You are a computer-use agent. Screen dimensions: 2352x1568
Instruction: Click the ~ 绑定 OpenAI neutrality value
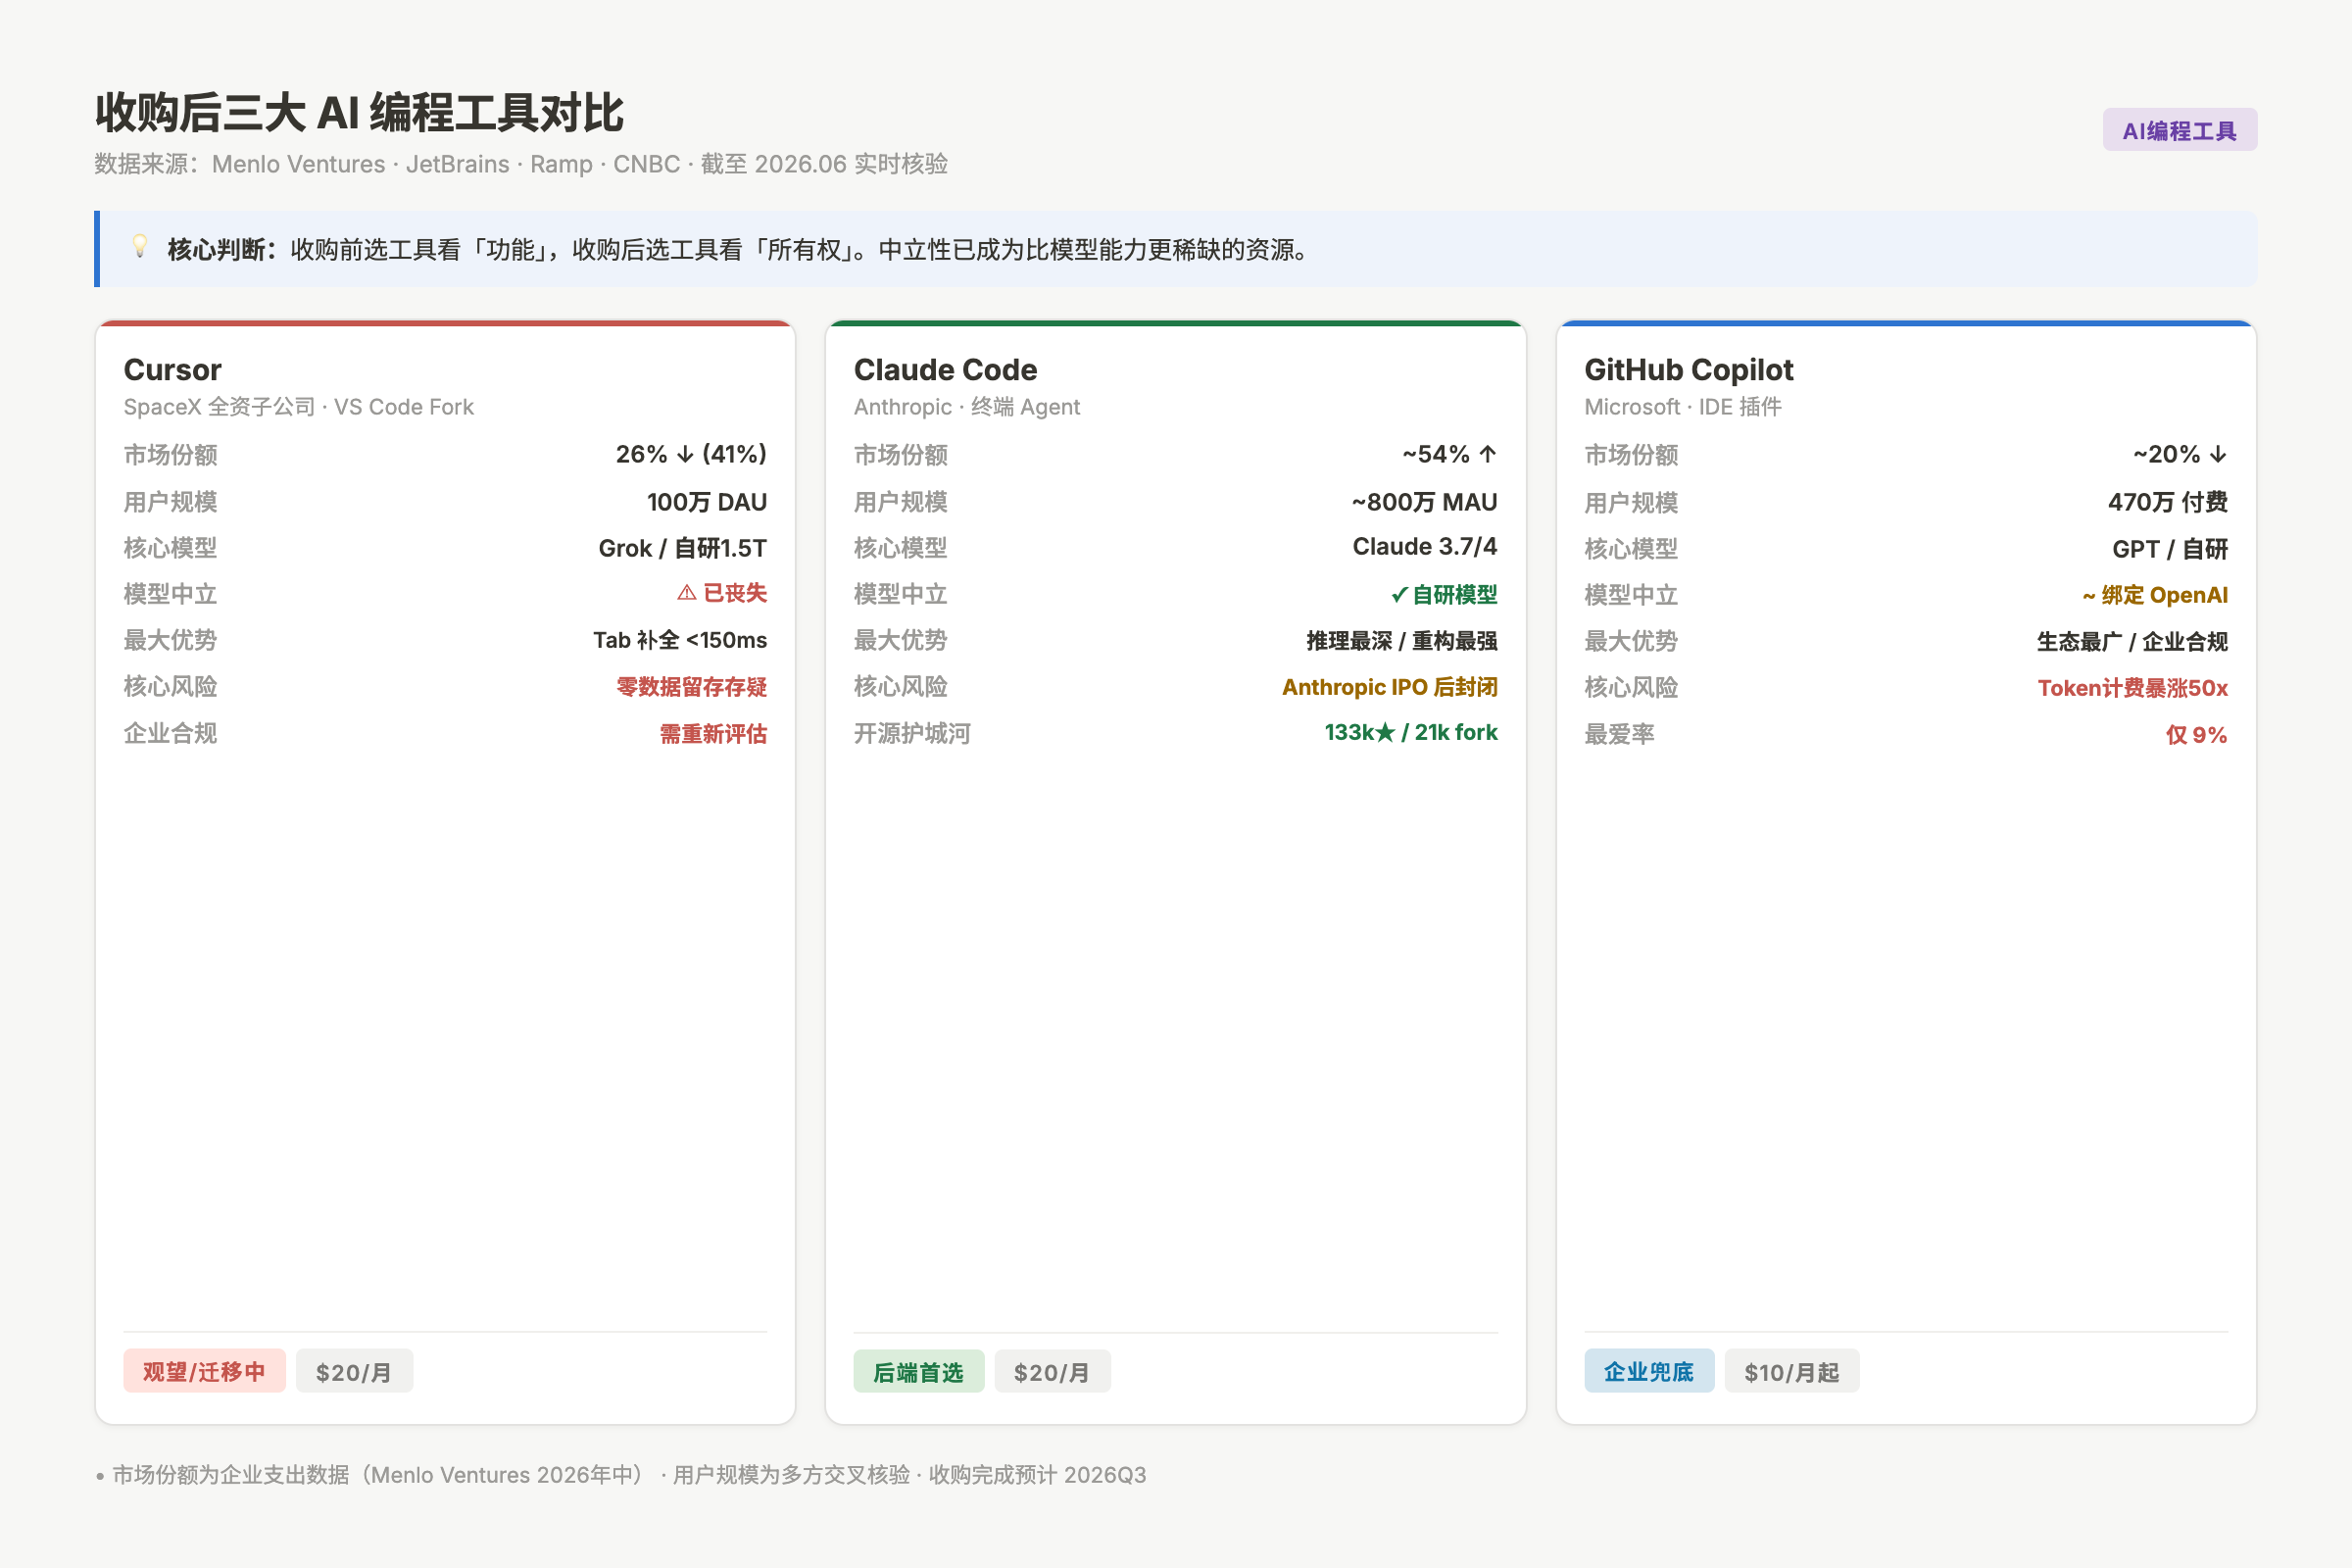click(2155, 595)
